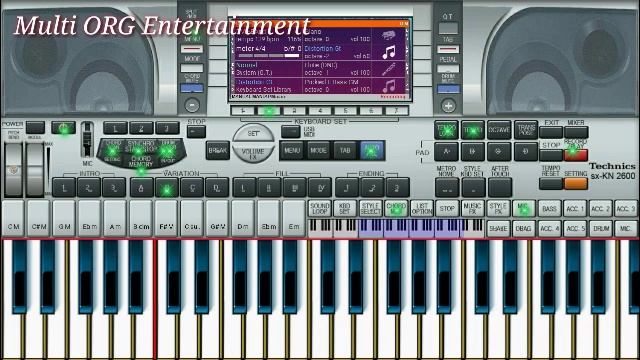
Task: Start Intro 3 button
Action: [114, 188]
